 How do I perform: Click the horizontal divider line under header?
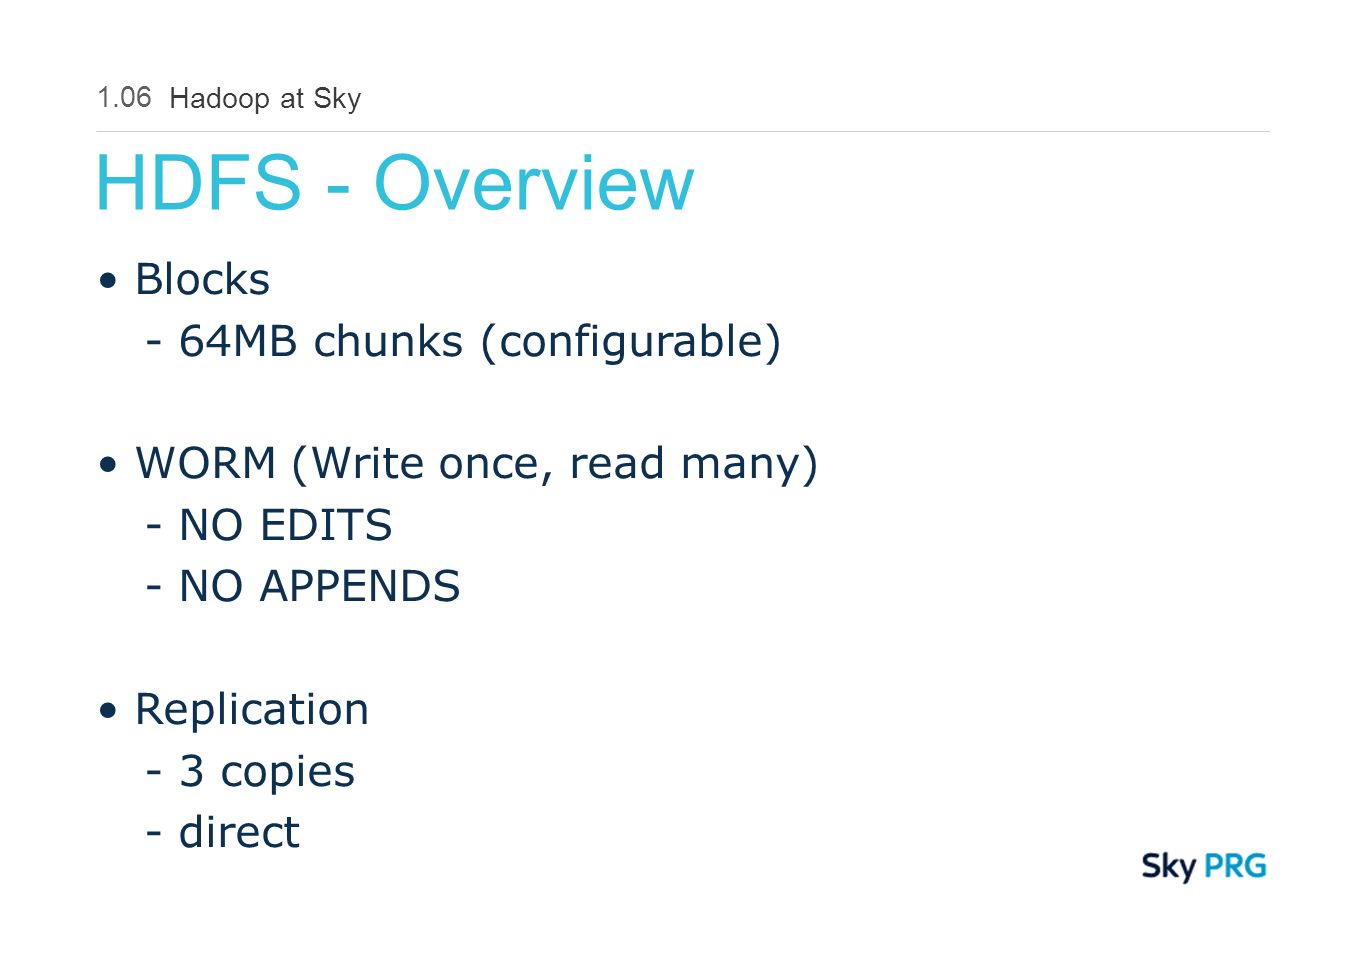(x=683, y=131)
